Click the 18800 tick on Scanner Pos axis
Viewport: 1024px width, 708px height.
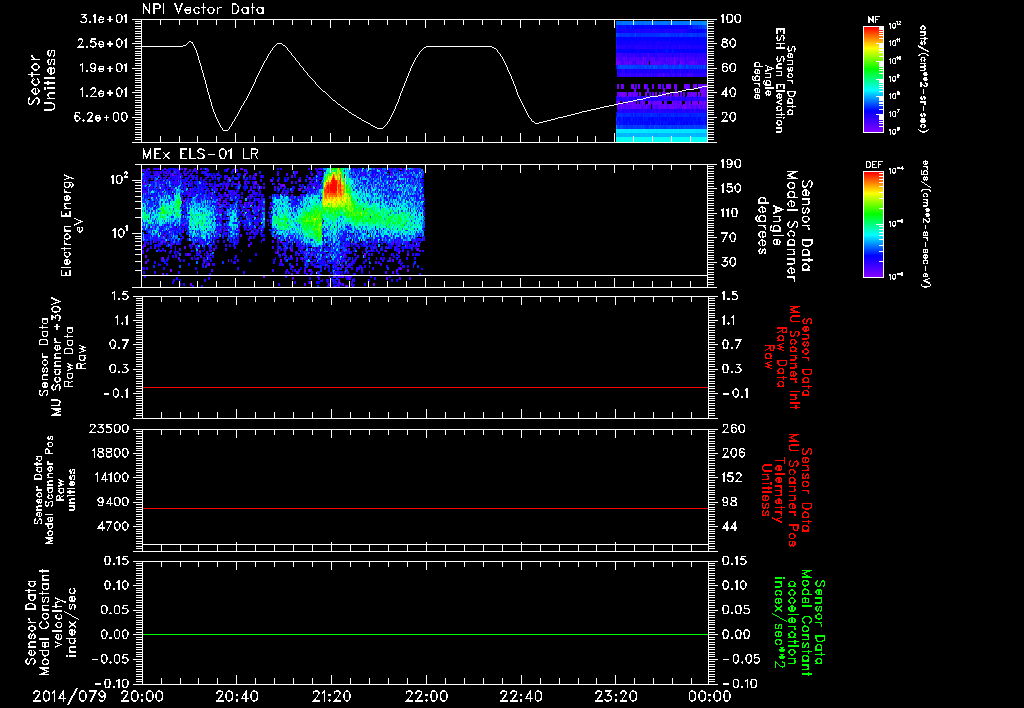pyautogui.click(x=109, y=453)
